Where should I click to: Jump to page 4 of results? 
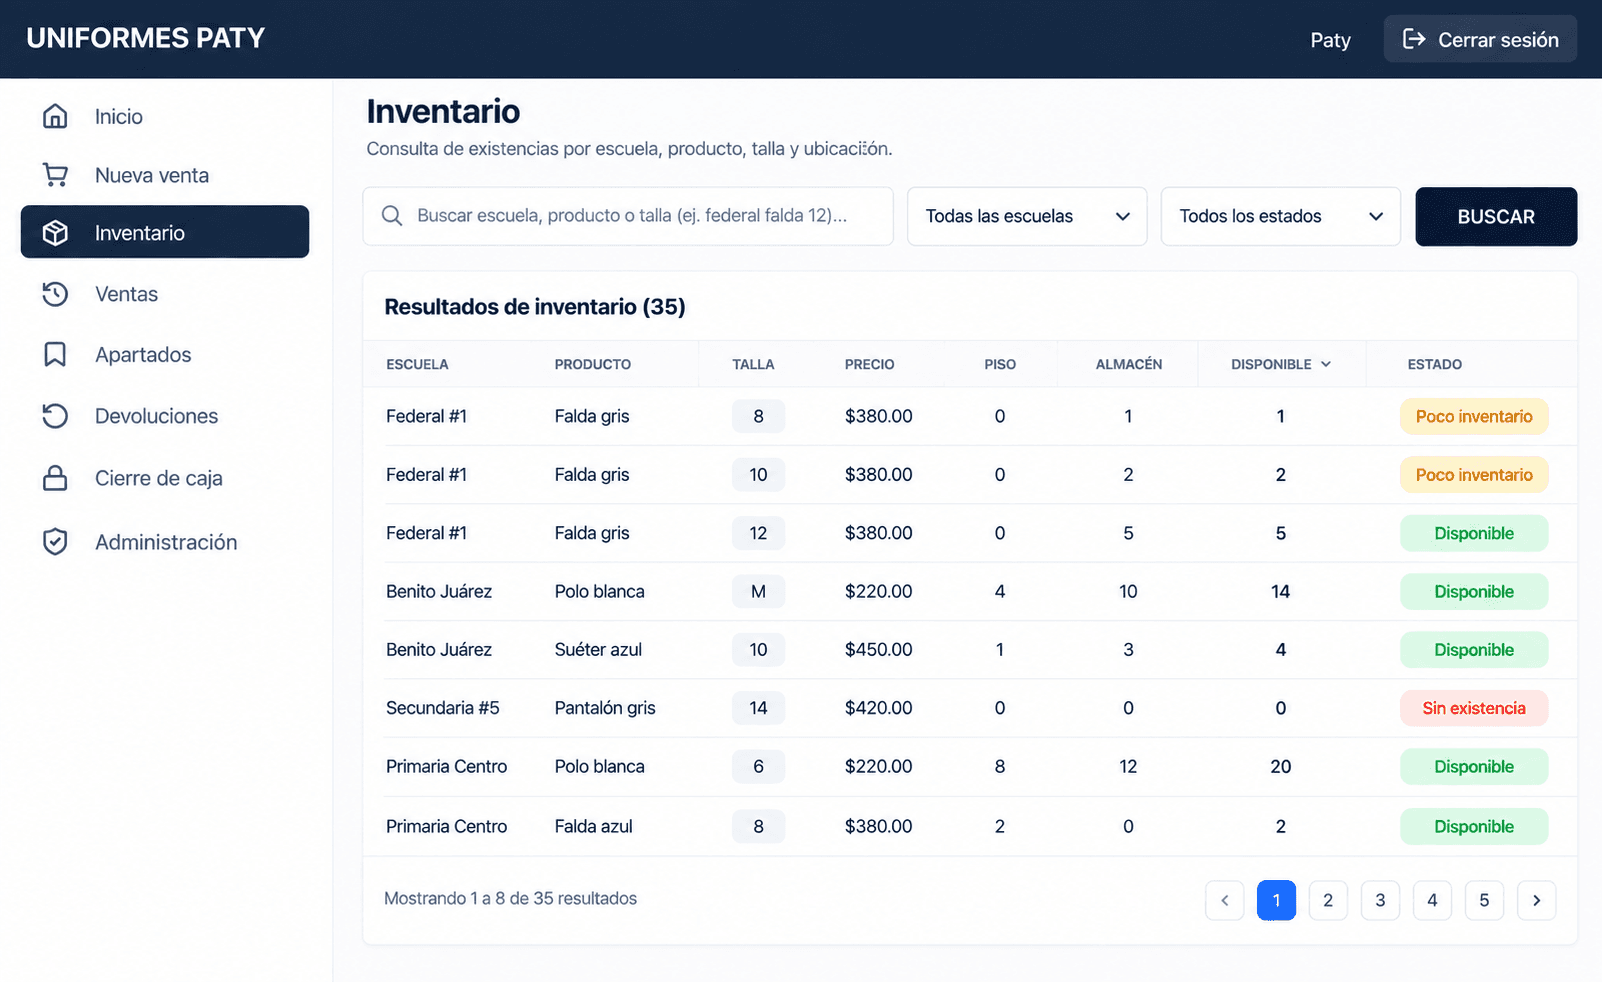pyautogui.click(x=1432, y=900)
